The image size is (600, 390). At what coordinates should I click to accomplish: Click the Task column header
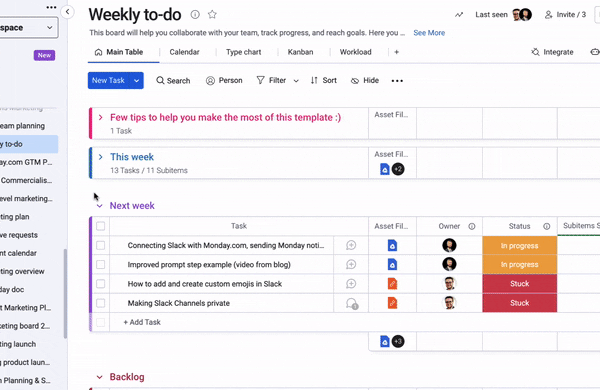(239, 226)
